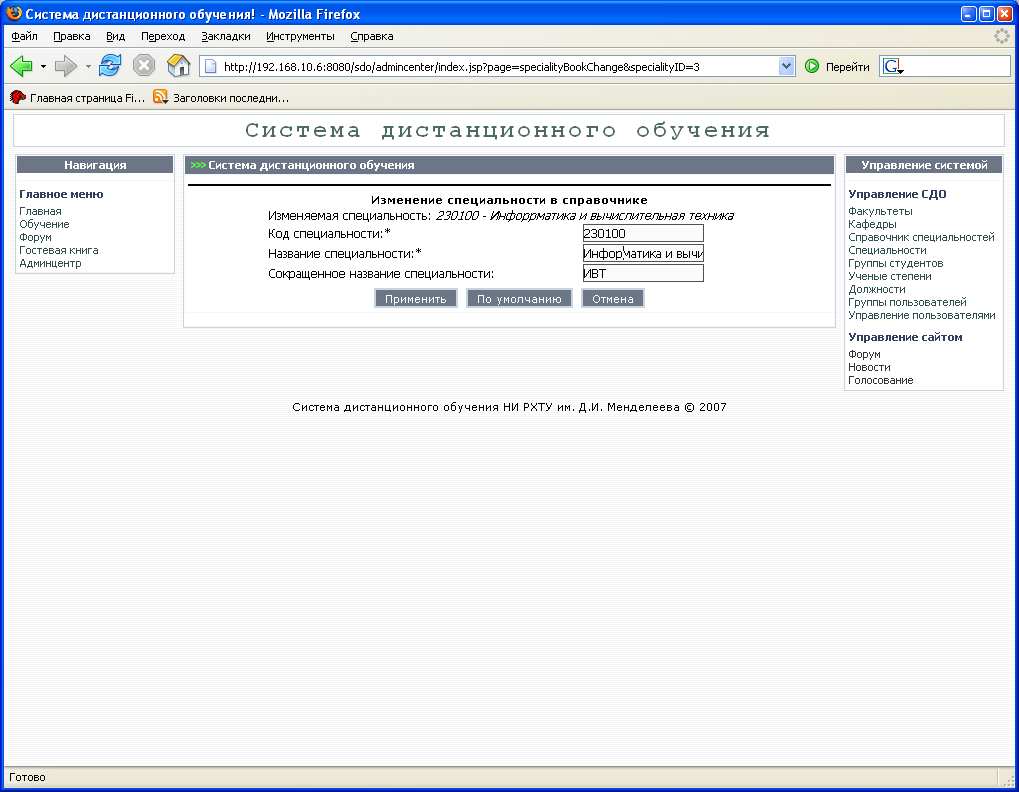Open Управление пользователями link

(922, 315)
